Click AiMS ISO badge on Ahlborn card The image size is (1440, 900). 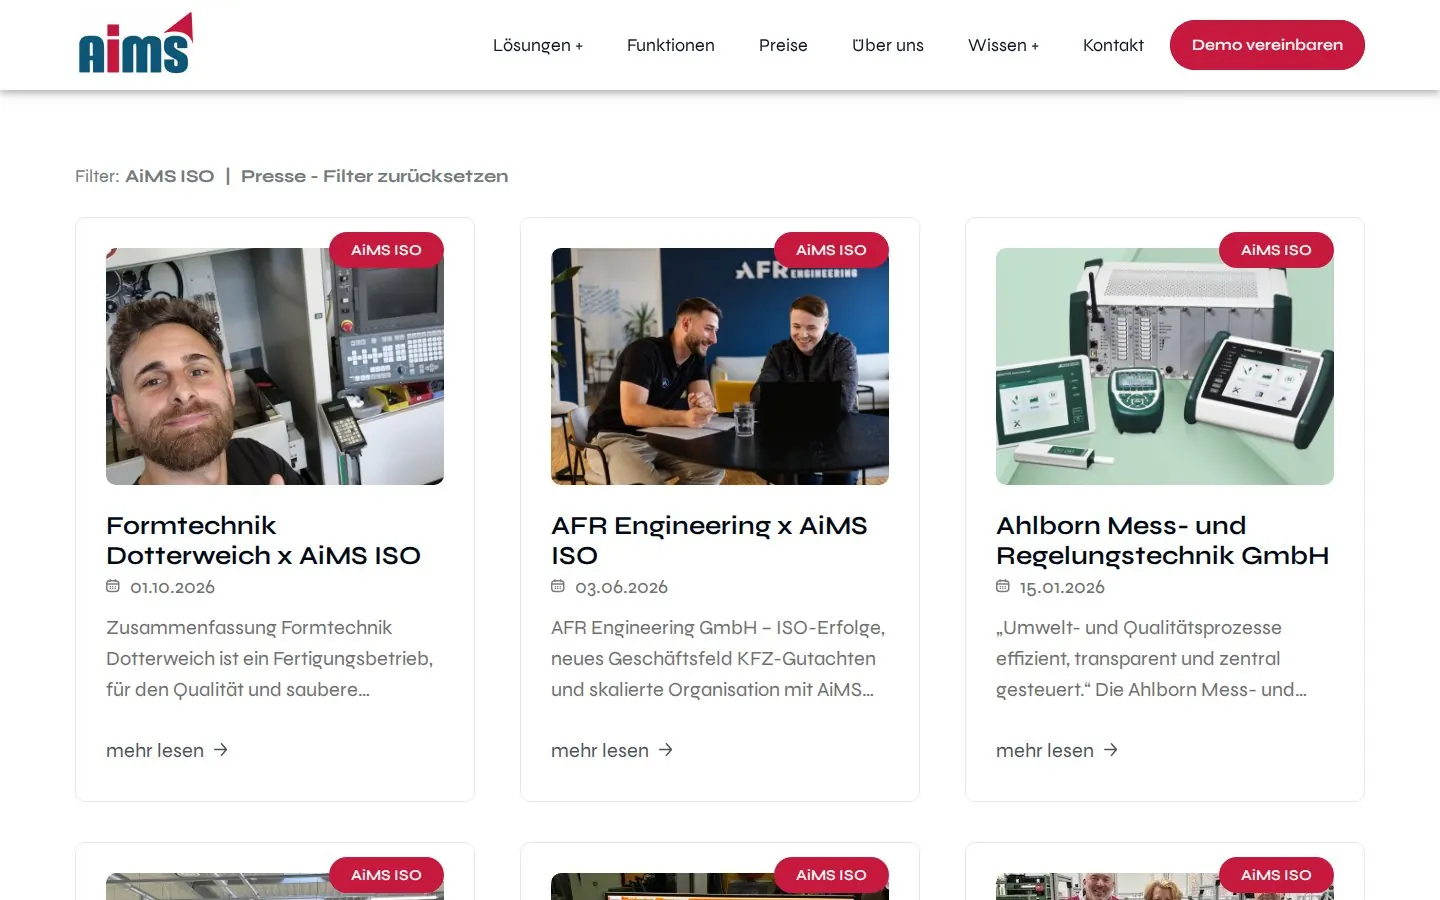click(x=1276, y=250)
